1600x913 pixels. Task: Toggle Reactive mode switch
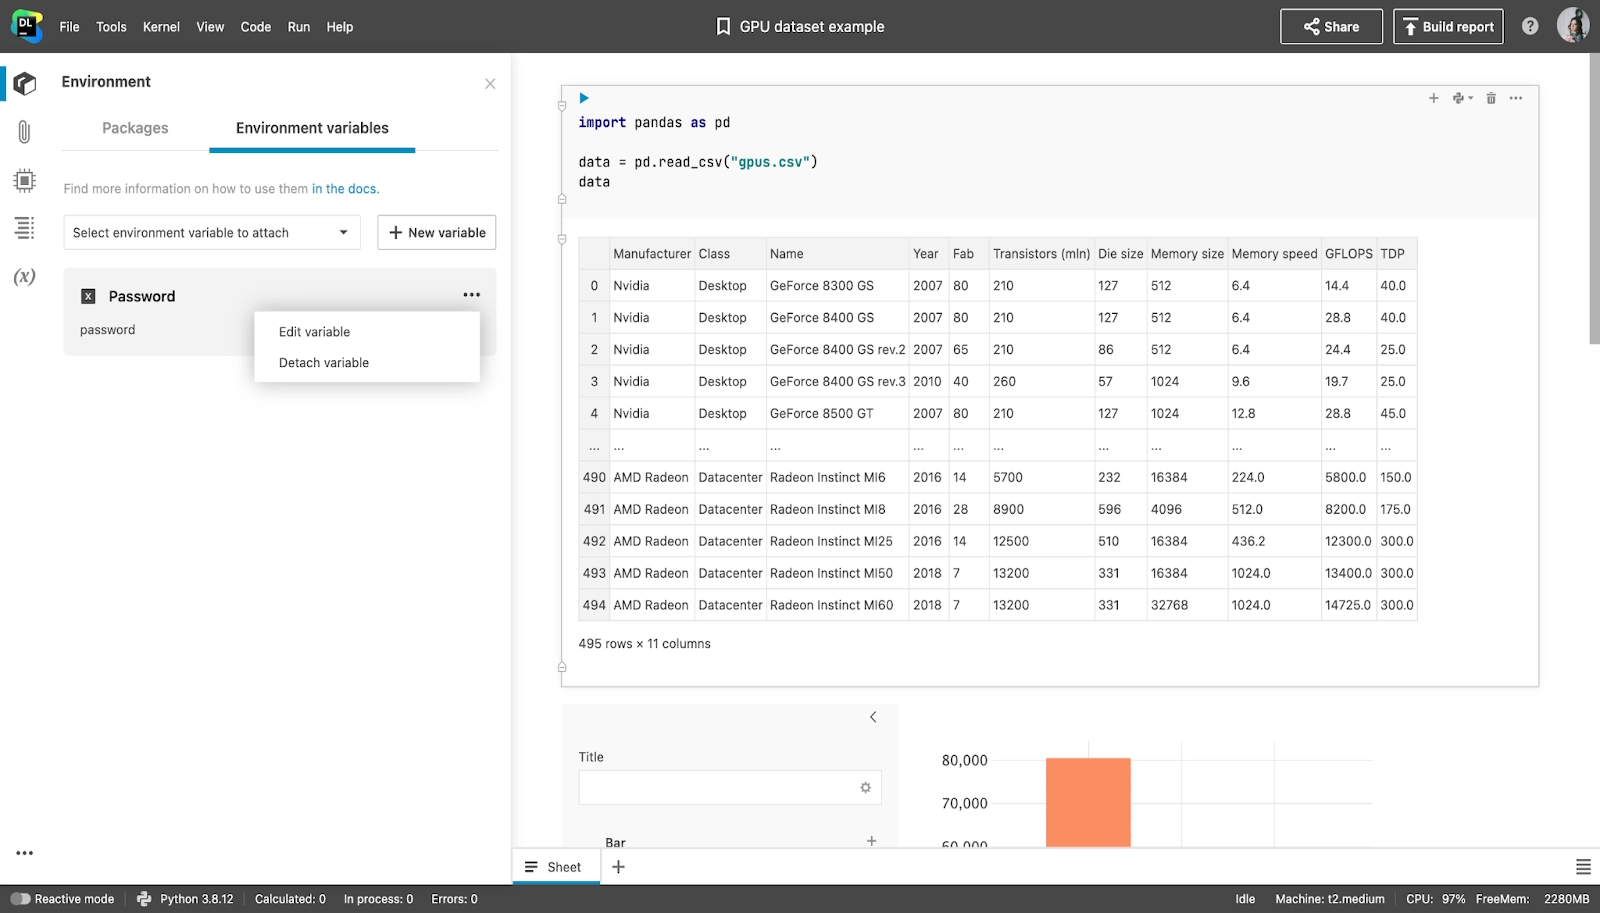click(20, 899)
